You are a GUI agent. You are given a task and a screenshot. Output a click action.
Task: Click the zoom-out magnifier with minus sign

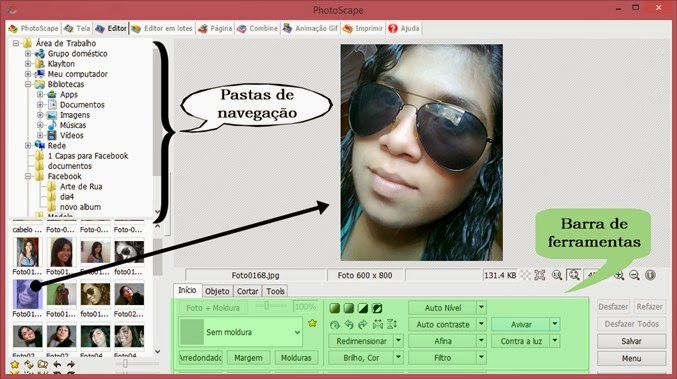(x=634, y=275)
